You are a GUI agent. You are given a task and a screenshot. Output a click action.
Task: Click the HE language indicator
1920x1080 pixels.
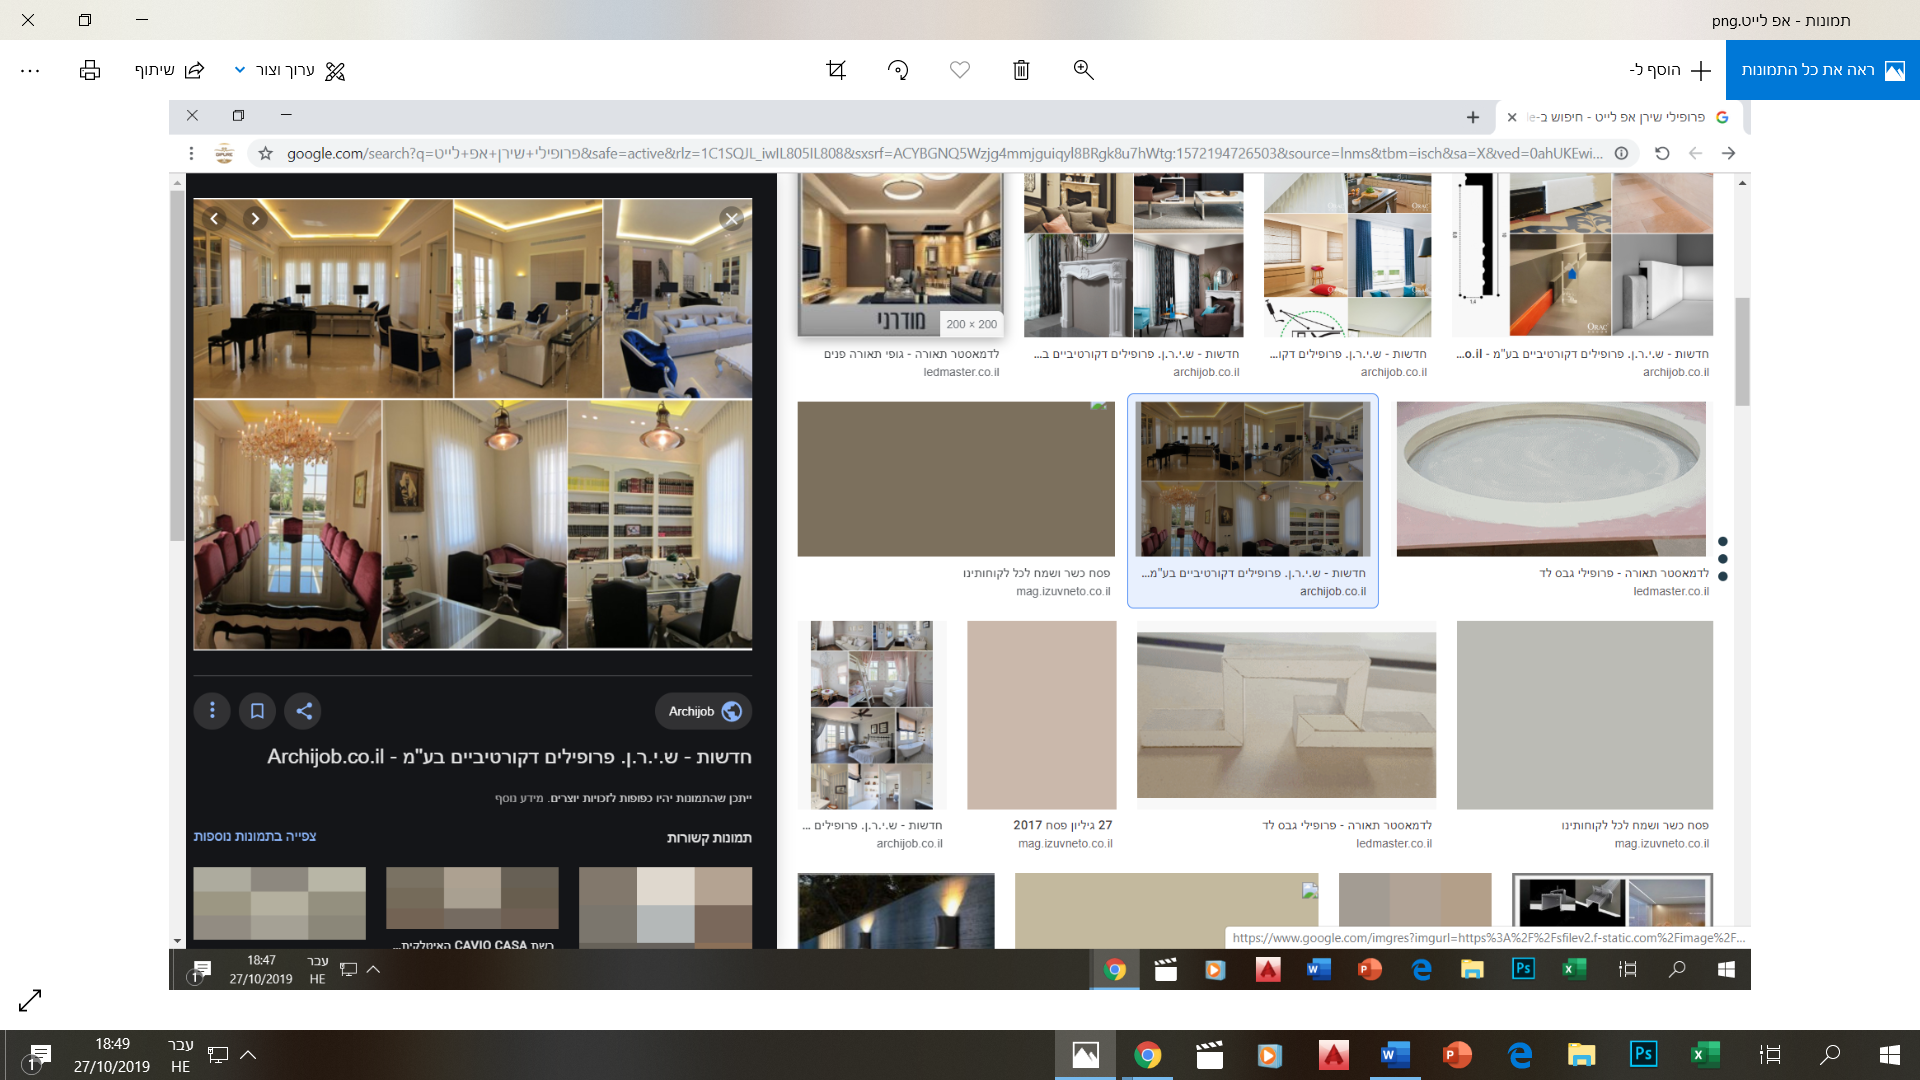[180, 1055]
